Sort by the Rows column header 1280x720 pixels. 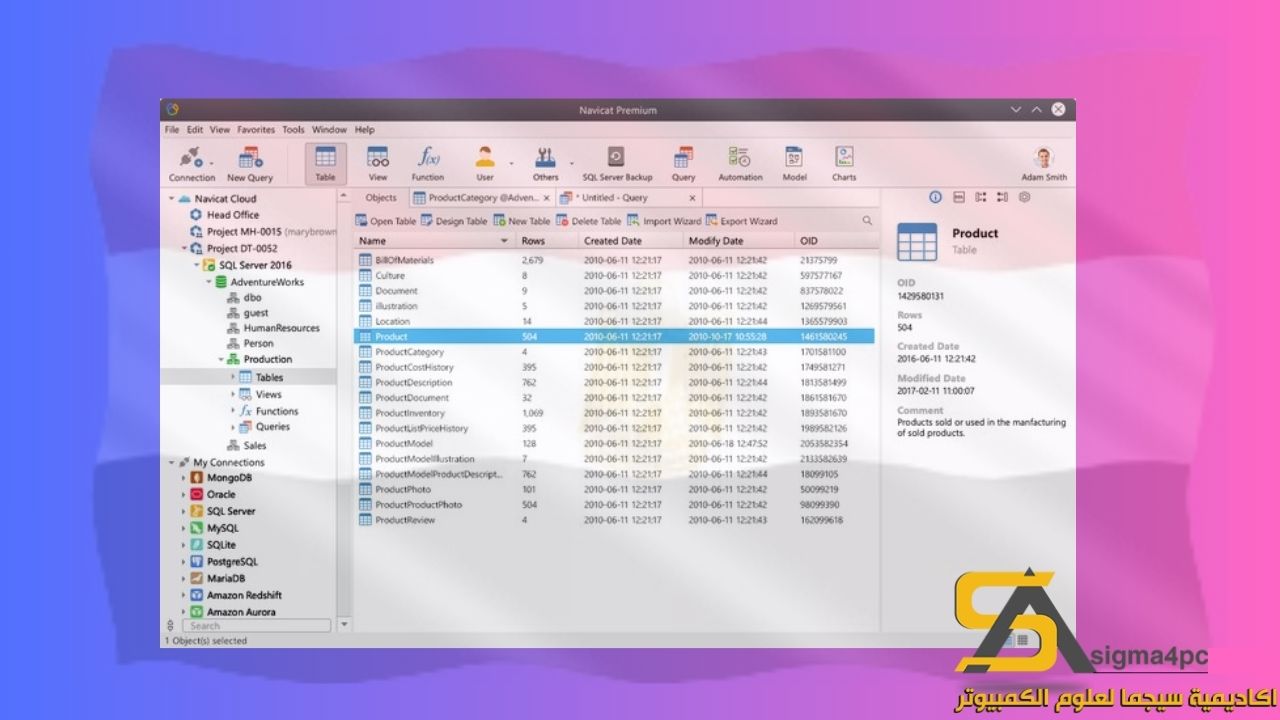[x=547, y=241]
